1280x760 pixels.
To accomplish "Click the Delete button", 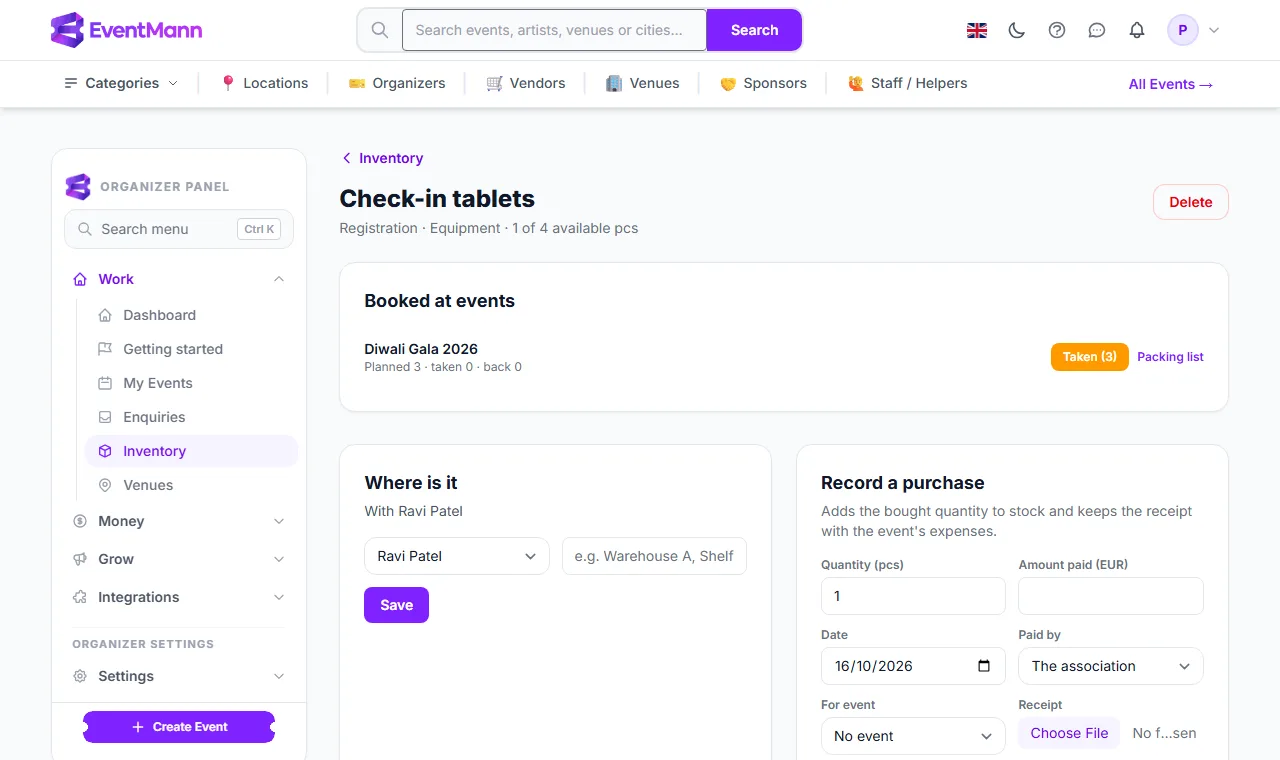I will click(1191, 202).
